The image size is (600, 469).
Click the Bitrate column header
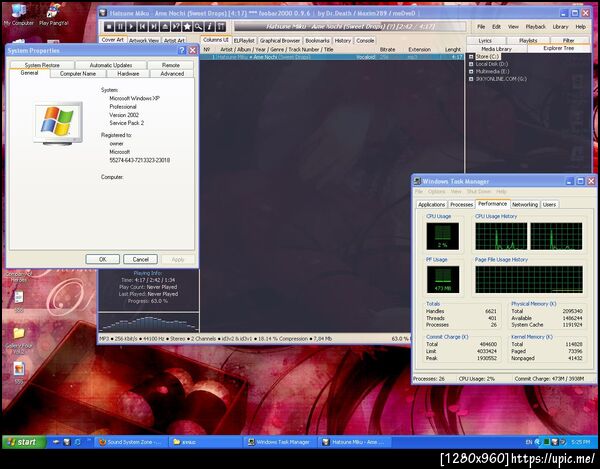[x=387, y=49]
